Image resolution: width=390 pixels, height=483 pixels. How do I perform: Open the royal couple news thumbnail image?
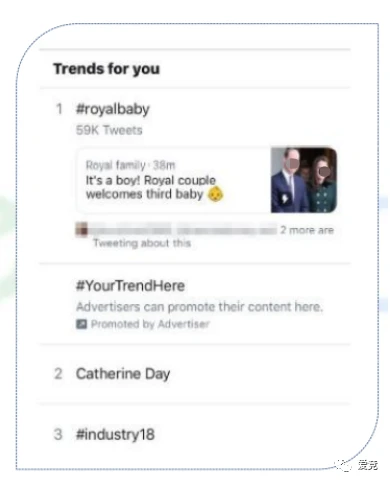pos(304,180)
